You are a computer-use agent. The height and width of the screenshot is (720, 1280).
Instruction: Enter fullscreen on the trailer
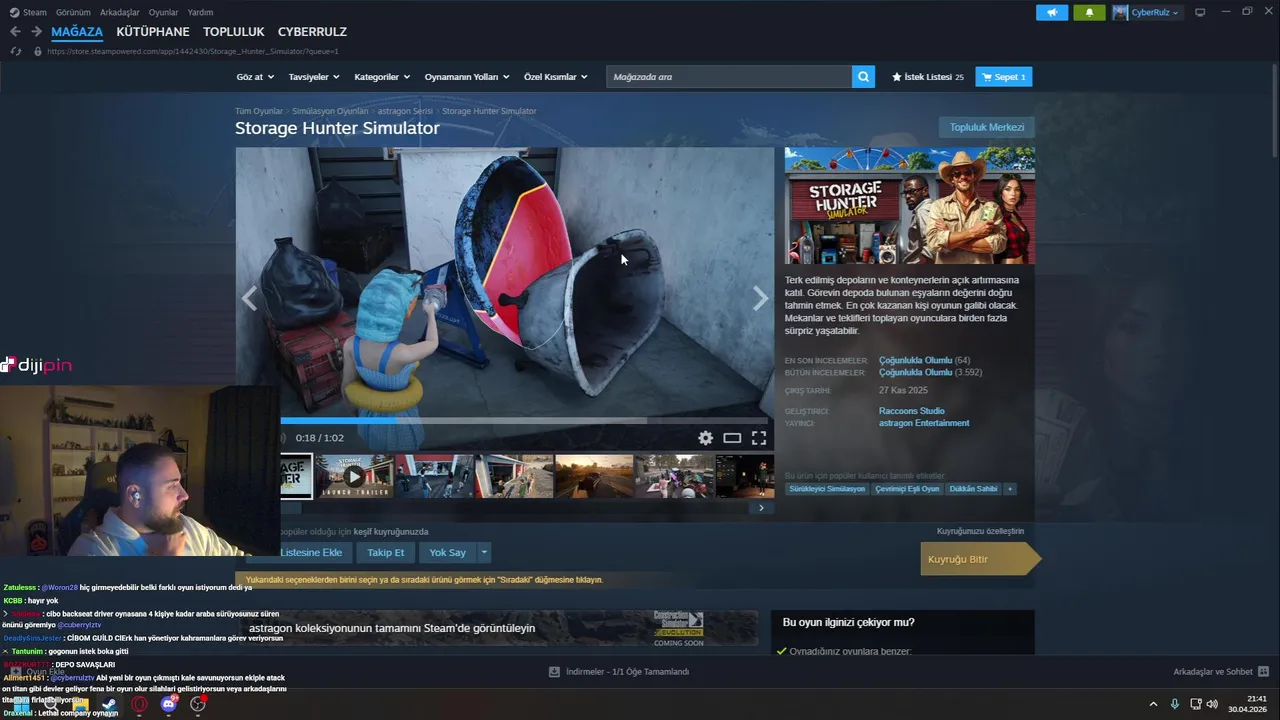coord(759,438)
